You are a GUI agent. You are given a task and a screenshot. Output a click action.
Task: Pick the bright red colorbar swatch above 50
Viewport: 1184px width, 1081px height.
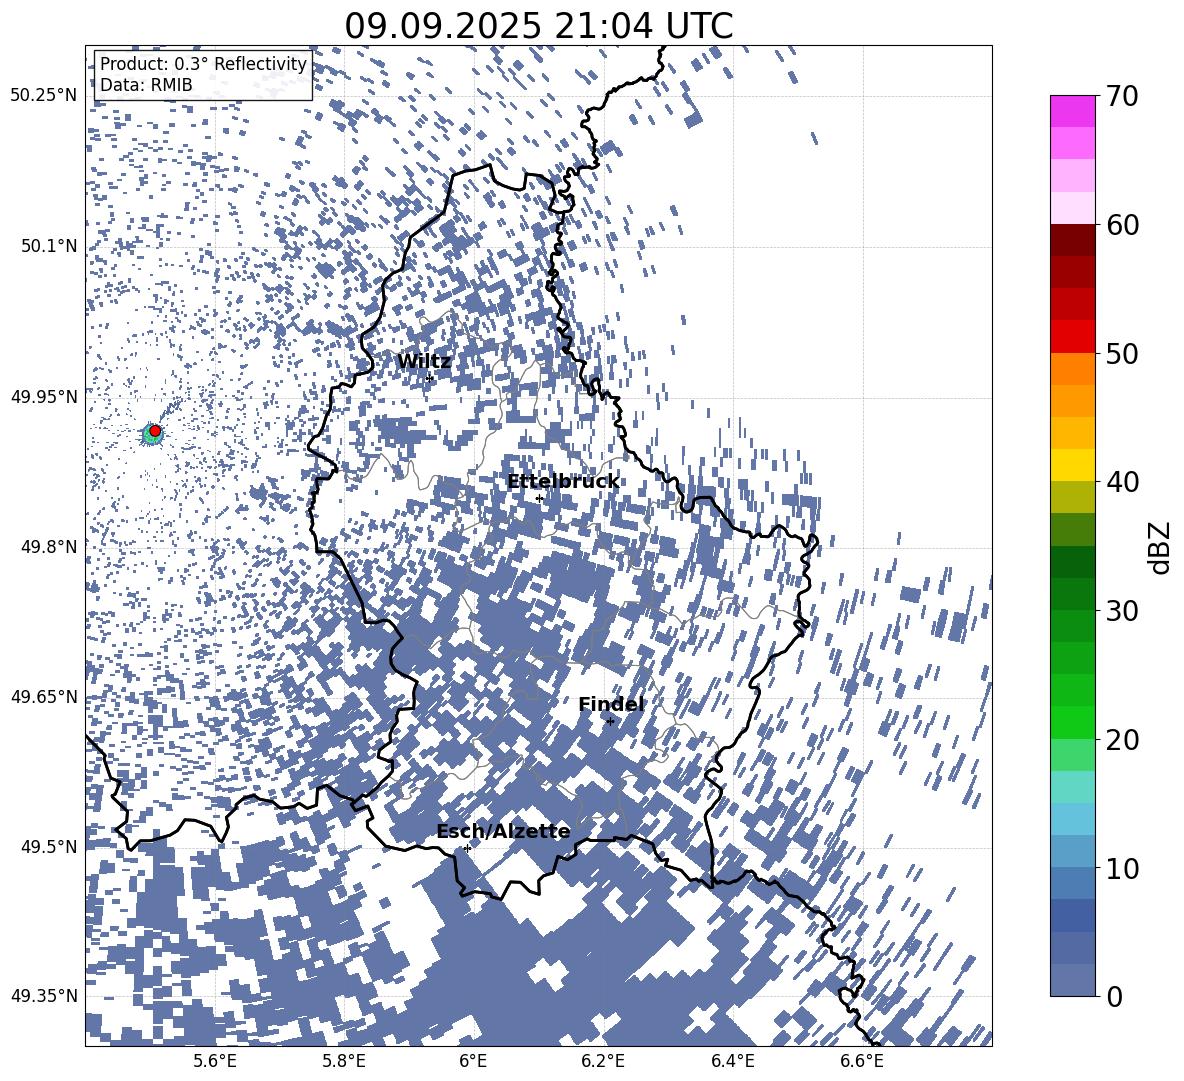1072,337
